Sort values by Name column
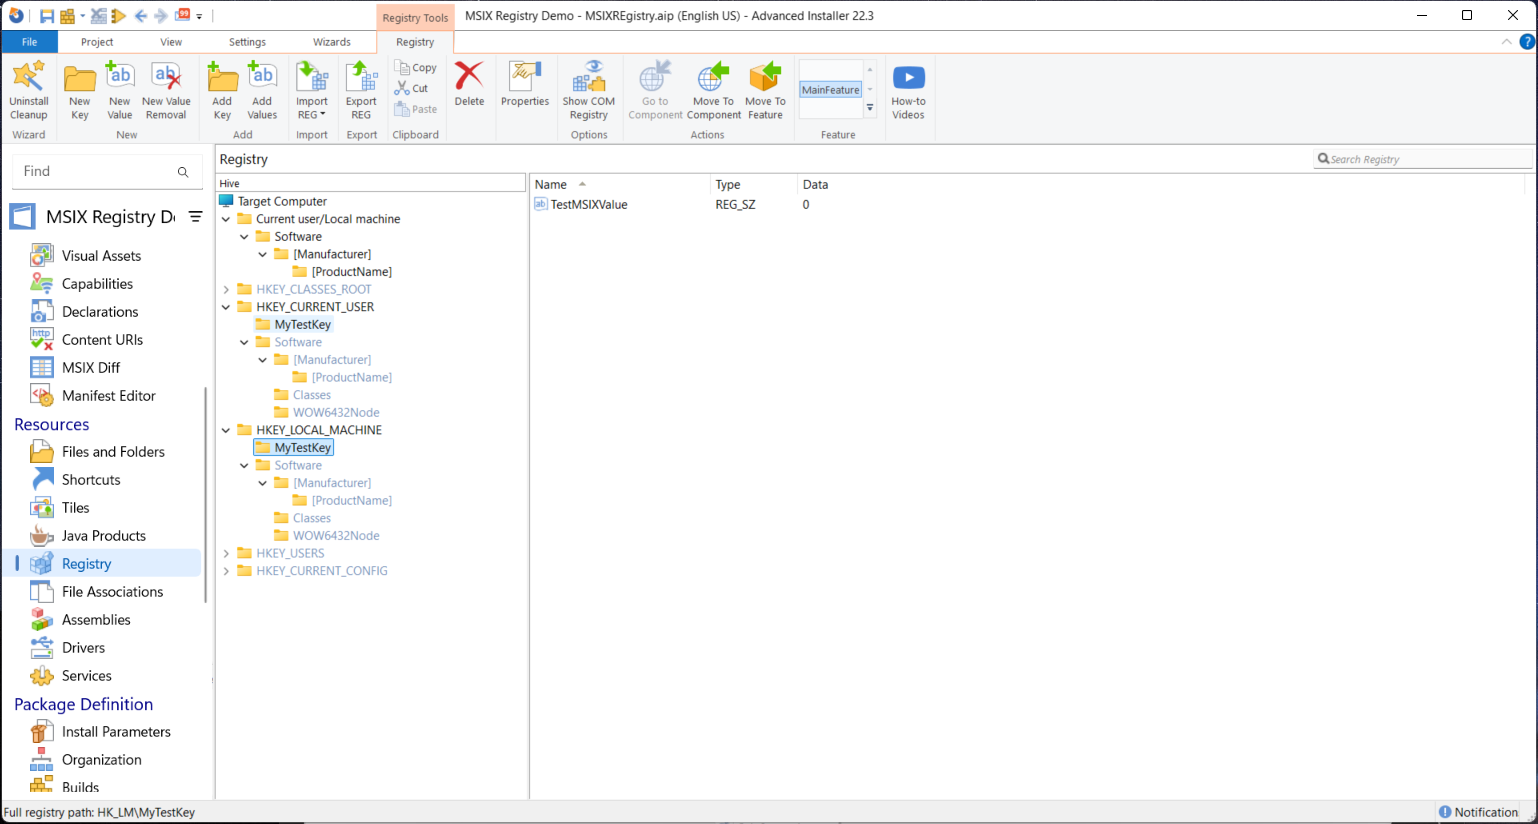The width and height of the screenshot is (1538, 824). point(619,185)
